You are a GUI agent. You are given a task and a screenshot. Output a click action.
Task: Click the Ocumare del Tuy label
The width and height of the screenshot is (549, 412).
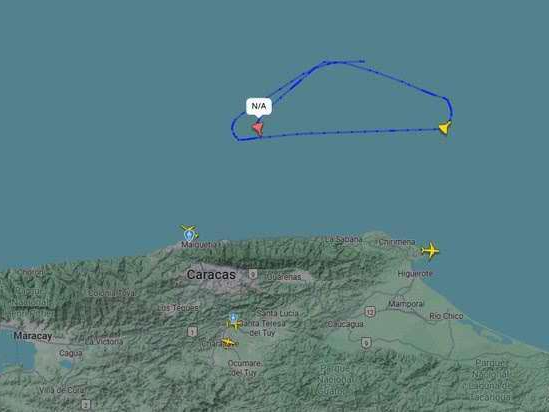pyautogui.click(x=244, y=368)
